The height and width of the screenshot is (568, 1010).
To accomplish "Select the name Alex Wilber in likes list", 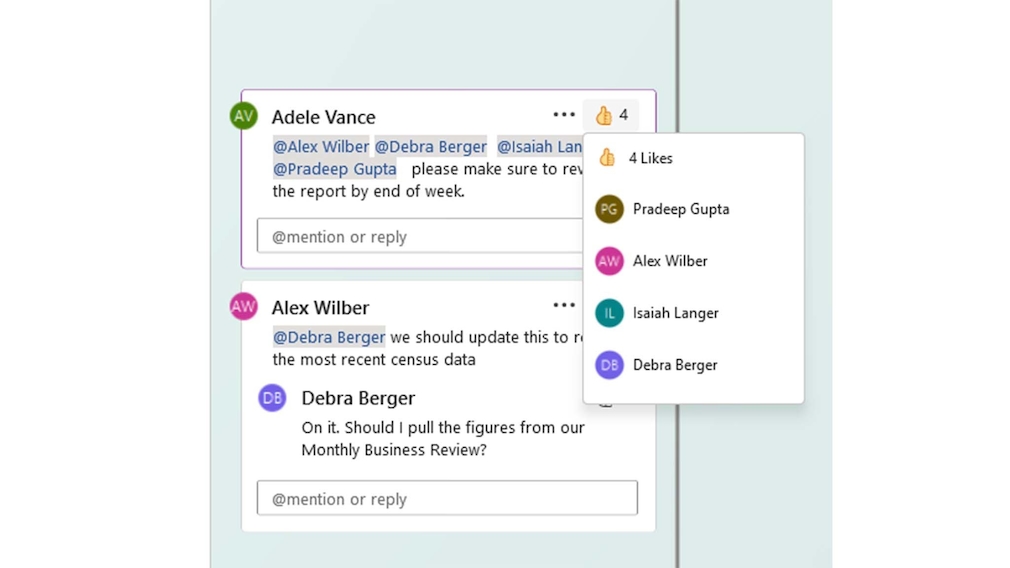I will click(x=670, y=261).
